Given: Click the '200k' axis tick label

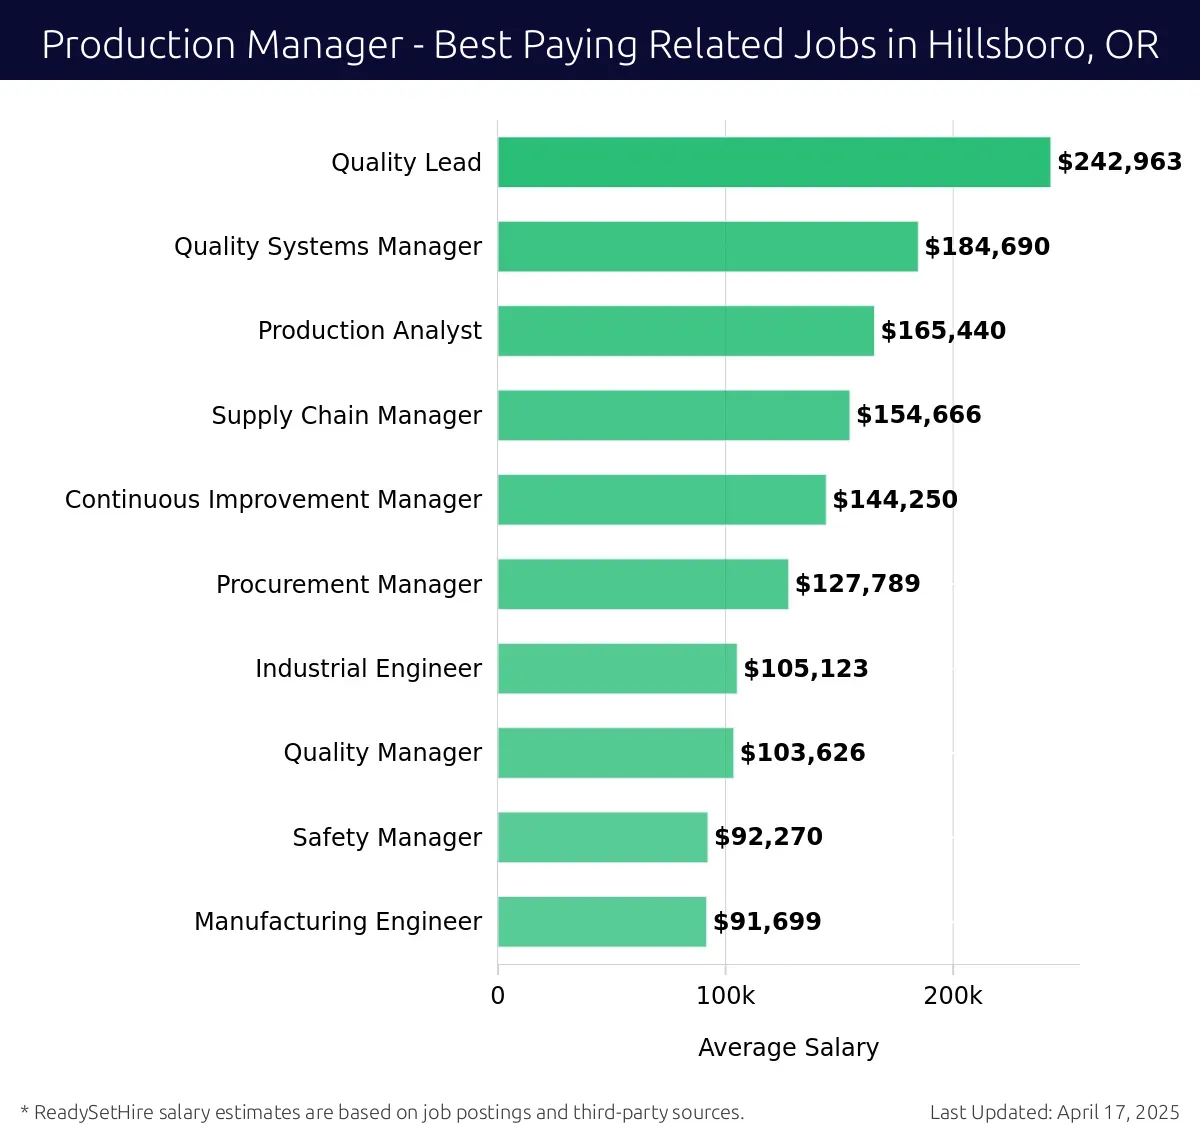Looking at the screenshot, I should [x=953, y=996].
